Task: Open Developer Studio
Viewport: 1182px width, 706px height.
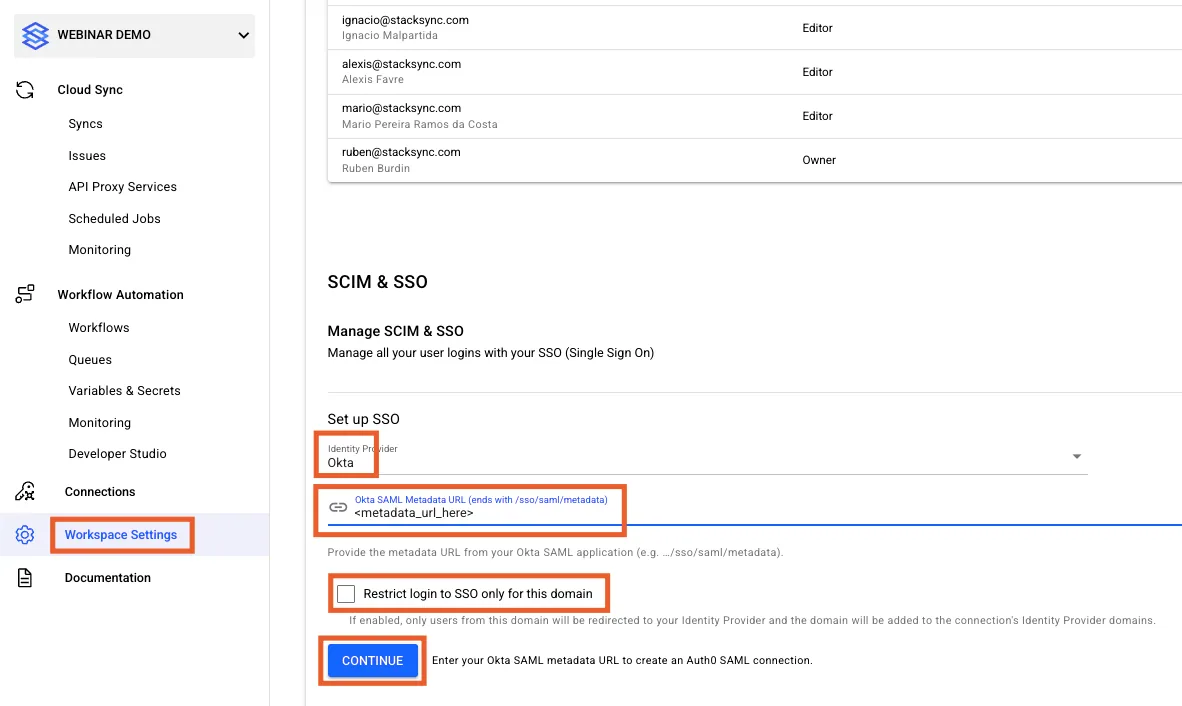Action: [117, 454]
